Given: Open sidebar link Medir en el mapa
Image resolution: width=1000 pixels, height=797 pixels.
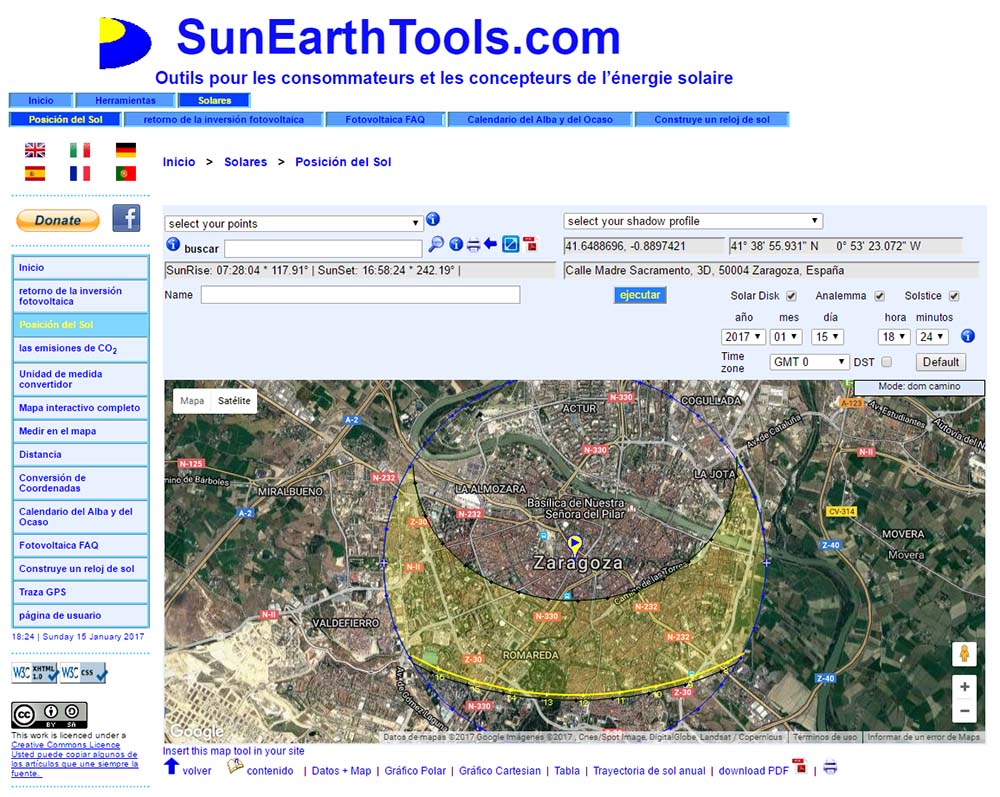Looking at the screenshot, I should click(x=81, y=431).
